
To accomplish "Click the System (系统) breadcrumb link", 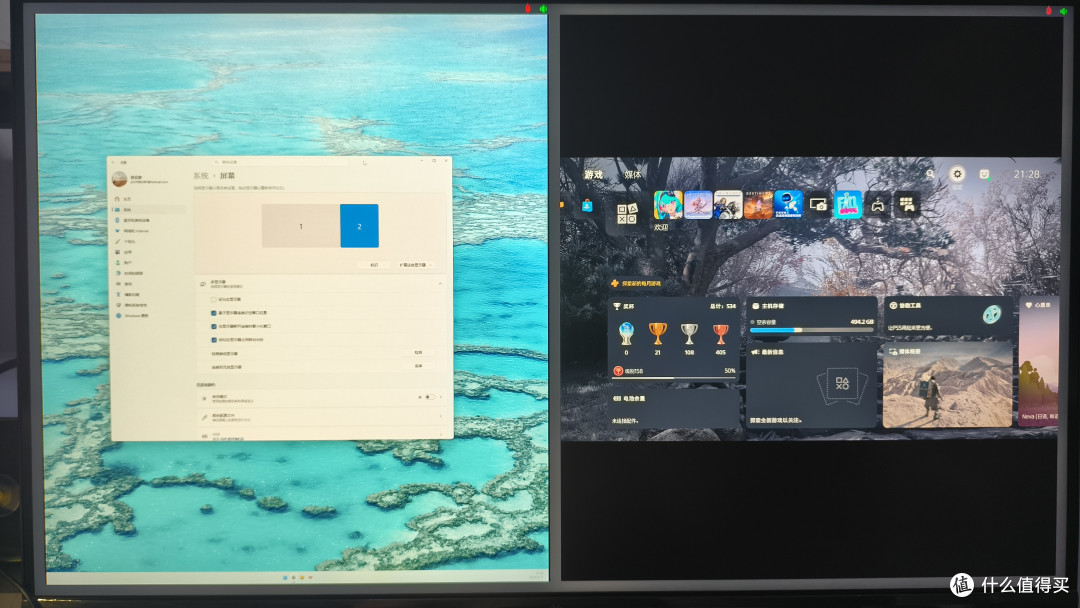I will coord(201,176).
